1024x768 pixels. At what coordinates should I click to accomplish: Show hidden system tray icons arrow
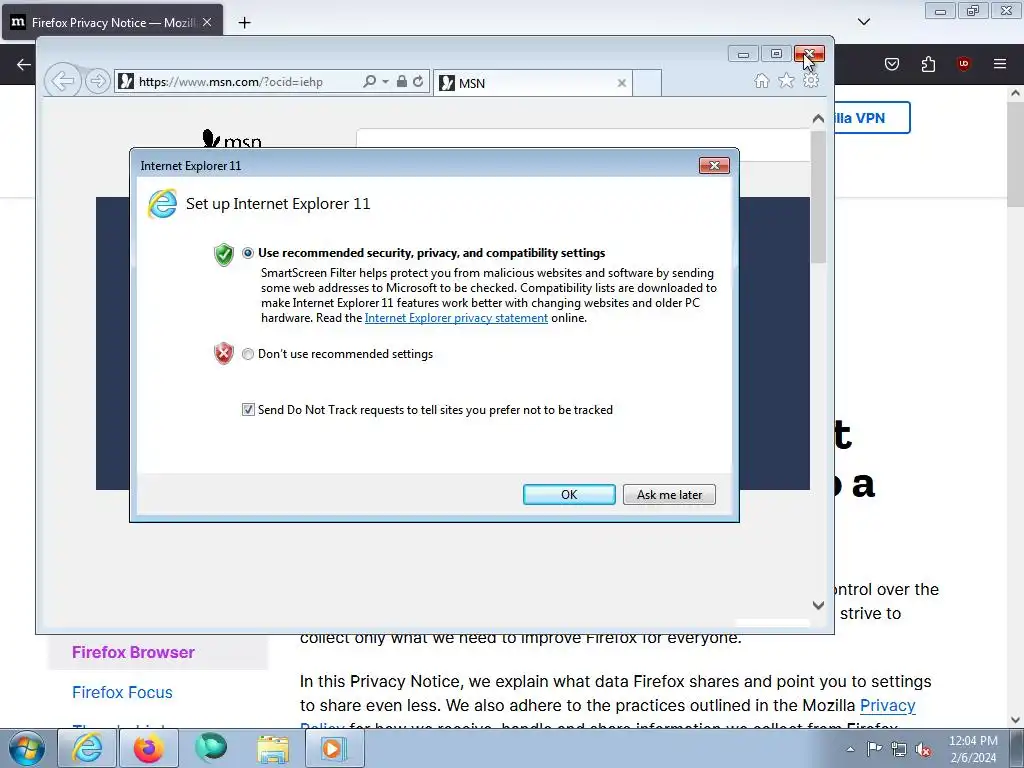(850, 749)
